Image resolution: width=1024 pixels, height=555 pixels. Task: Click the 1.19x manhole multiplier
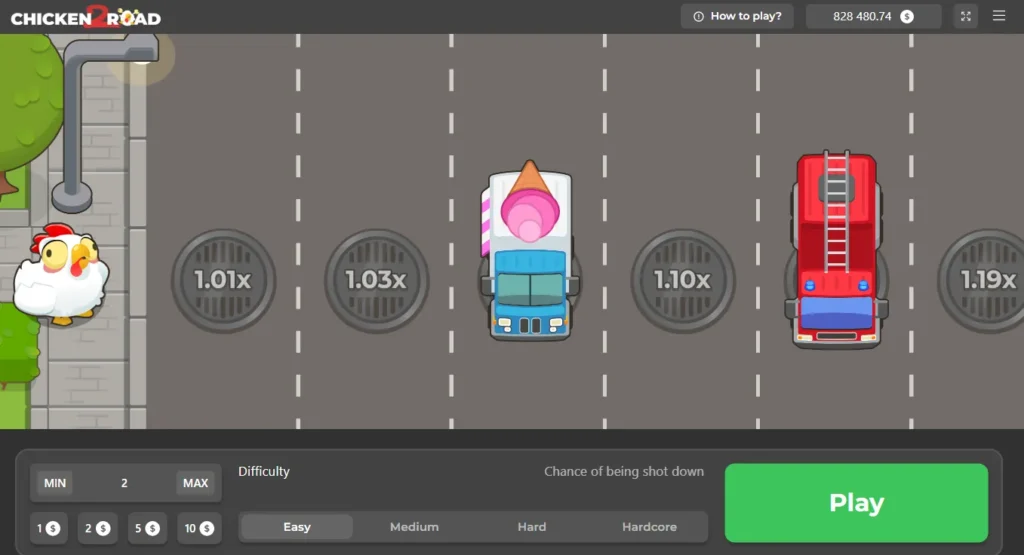coord(985,281)
